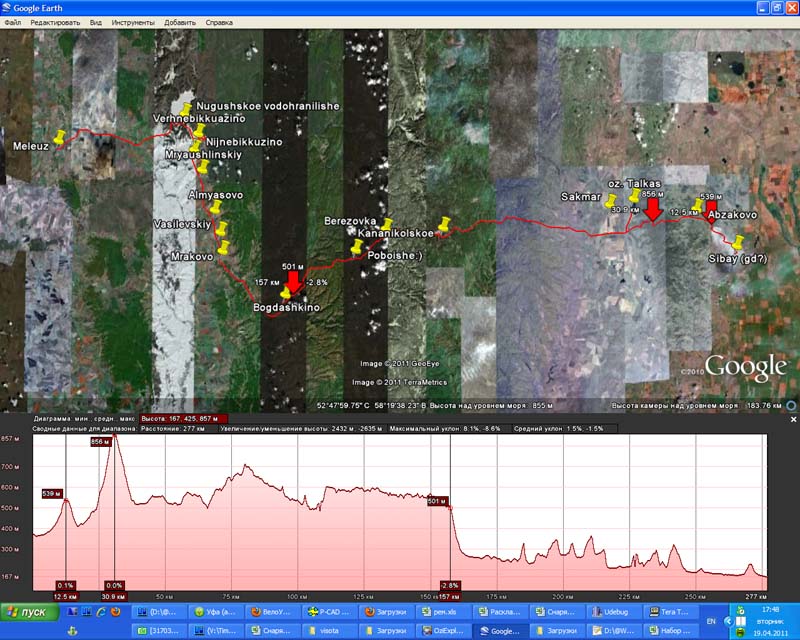The height and width of the screenshot is (640, 800).
Task: Select the Sibay (gd?) placemark pushpin
Action: point(738,242)
